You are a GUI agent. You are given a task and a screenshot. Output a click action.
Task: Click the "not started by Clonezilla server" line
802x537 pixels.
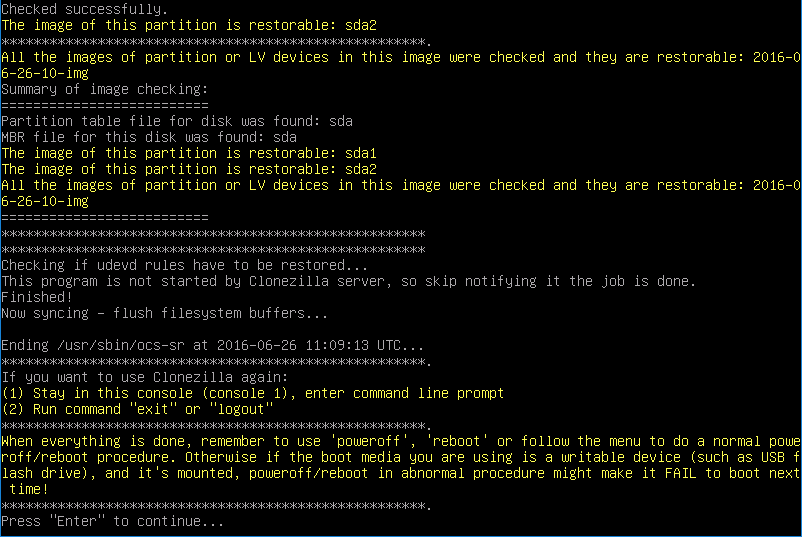[347, 281]
